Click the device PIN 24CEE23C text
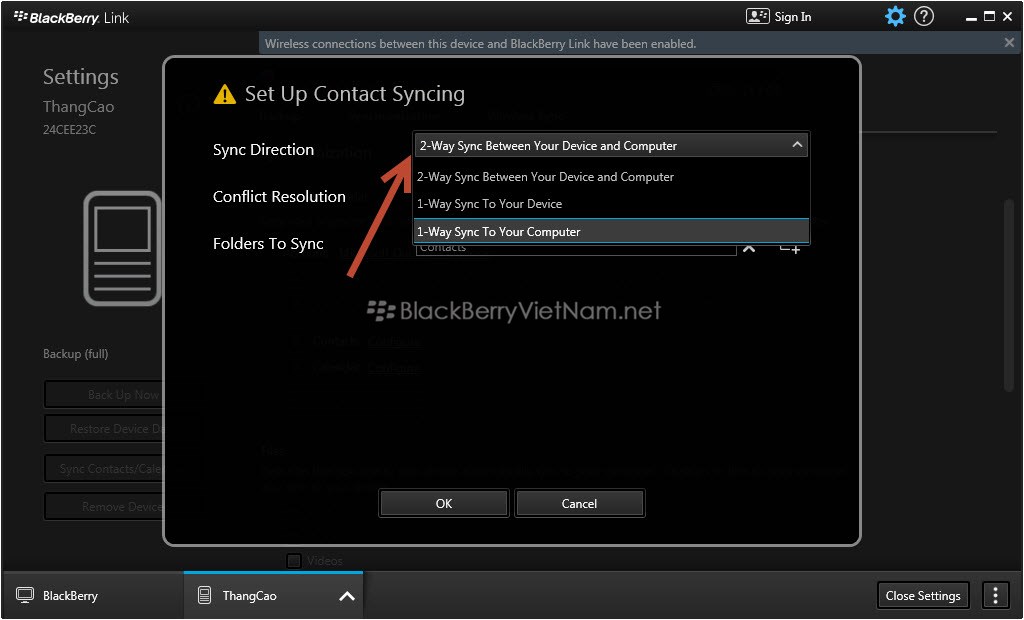The width and height of the screenshot is (1024, 620). 69,129
